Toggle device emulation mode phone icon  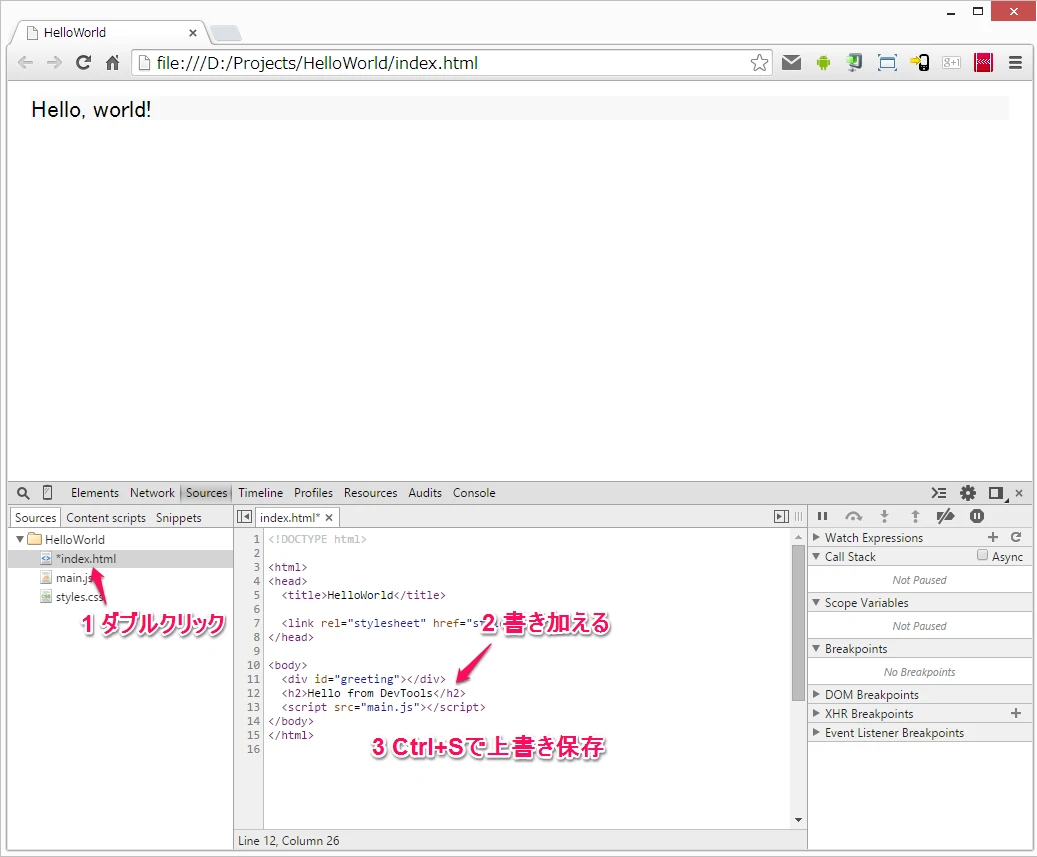click(47, 493)
